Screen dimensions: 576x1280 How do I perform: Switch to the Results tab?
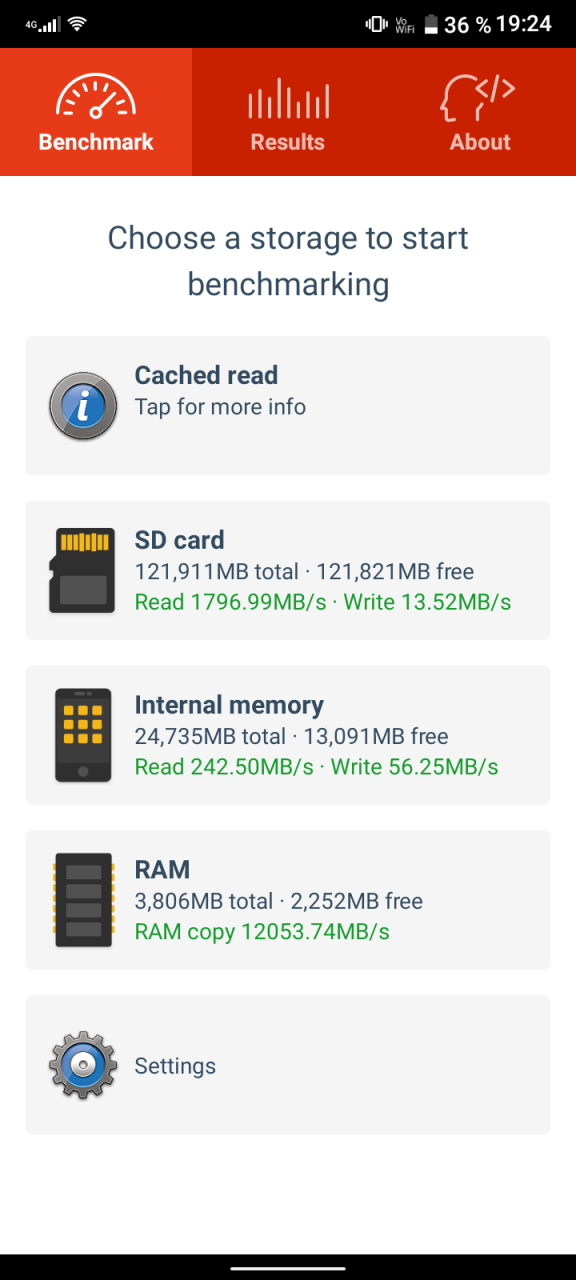[288, 112]
